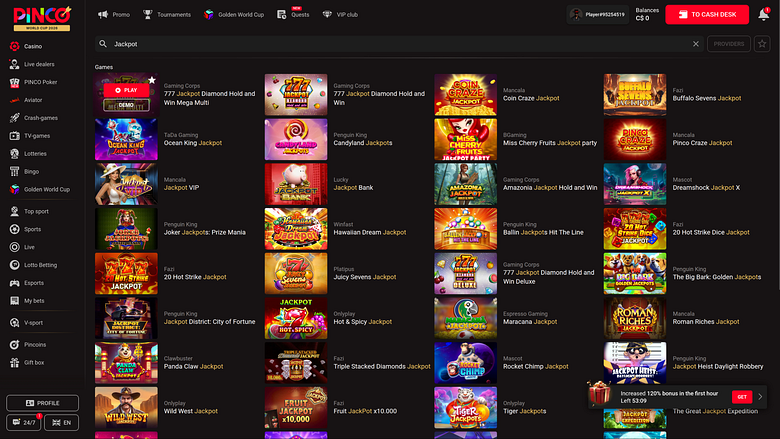780x439 pixels.
Task: Open Hot & Spicy Jackpot thumbnail
Action: [x=296, y=318]
